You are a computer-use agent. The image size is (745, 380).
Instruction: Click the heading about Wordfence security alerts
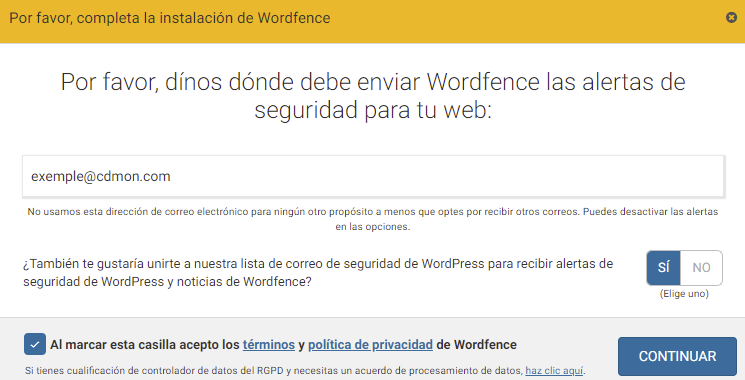point(373,96)
